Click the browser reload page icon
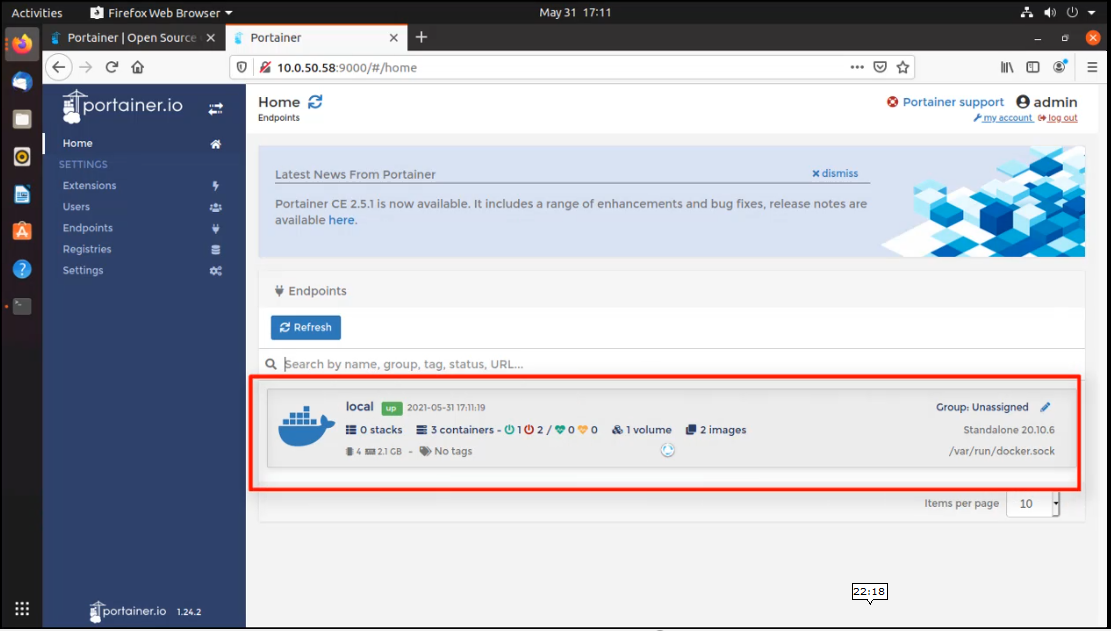1111x631 pixels. coord(112,68)
